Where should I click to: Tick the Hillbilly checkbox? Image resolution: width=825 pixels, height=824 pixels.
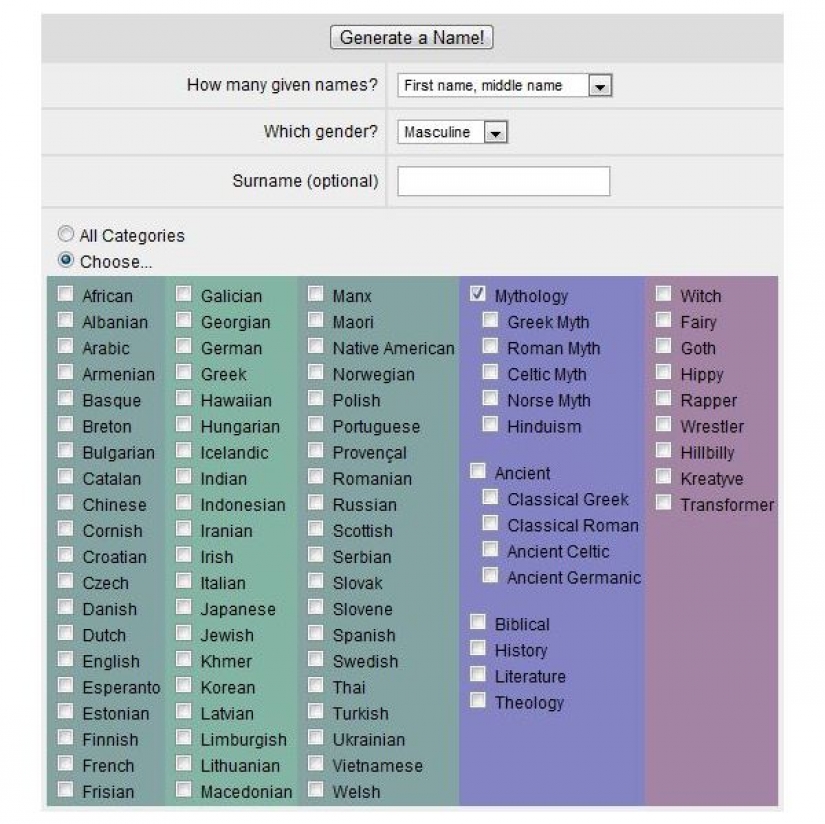664,450
